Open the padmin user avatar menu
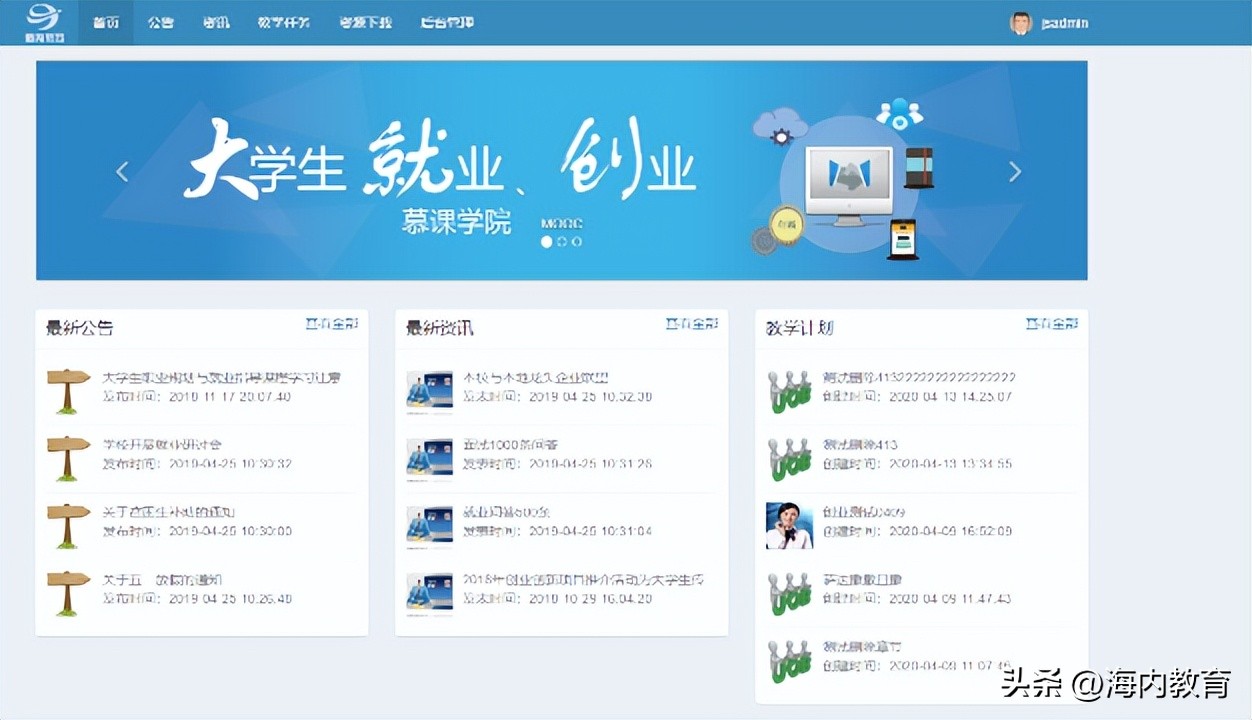Screen dimensions: 1252x720 click(1020, 22)
